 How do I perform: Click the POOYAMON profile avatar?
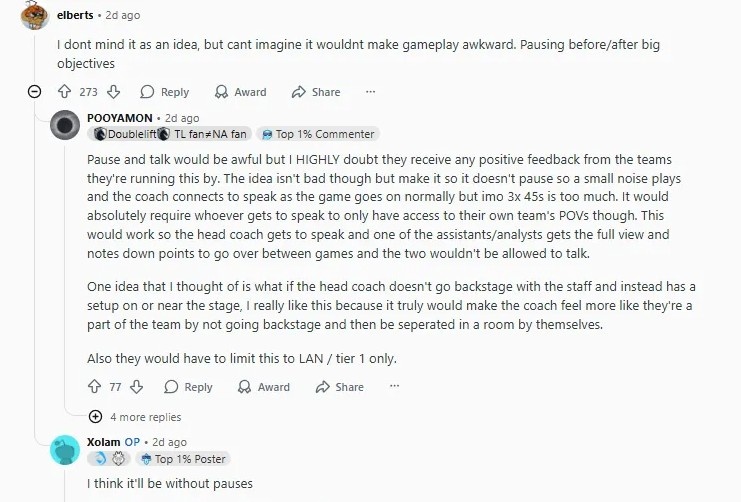tap(65, 126)
